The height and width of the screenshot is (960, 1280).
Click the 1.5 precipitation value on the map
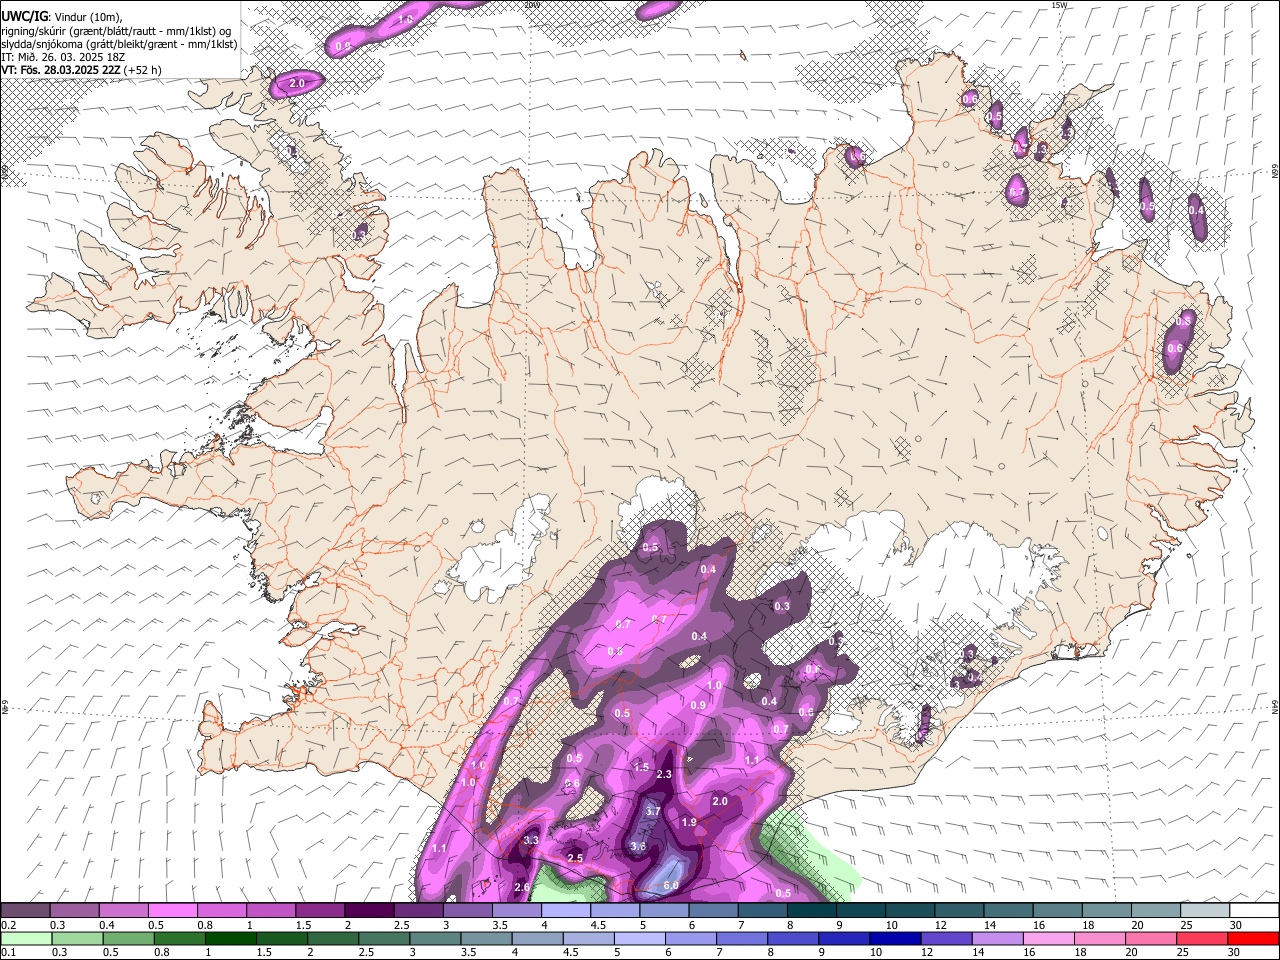[641, 768]
